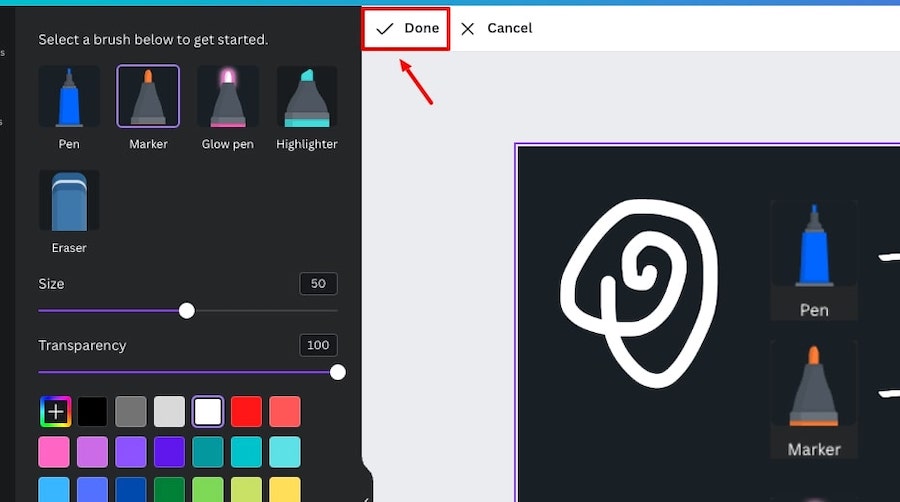
Task: Click the Size slider handle
Action: click(187, 311)
